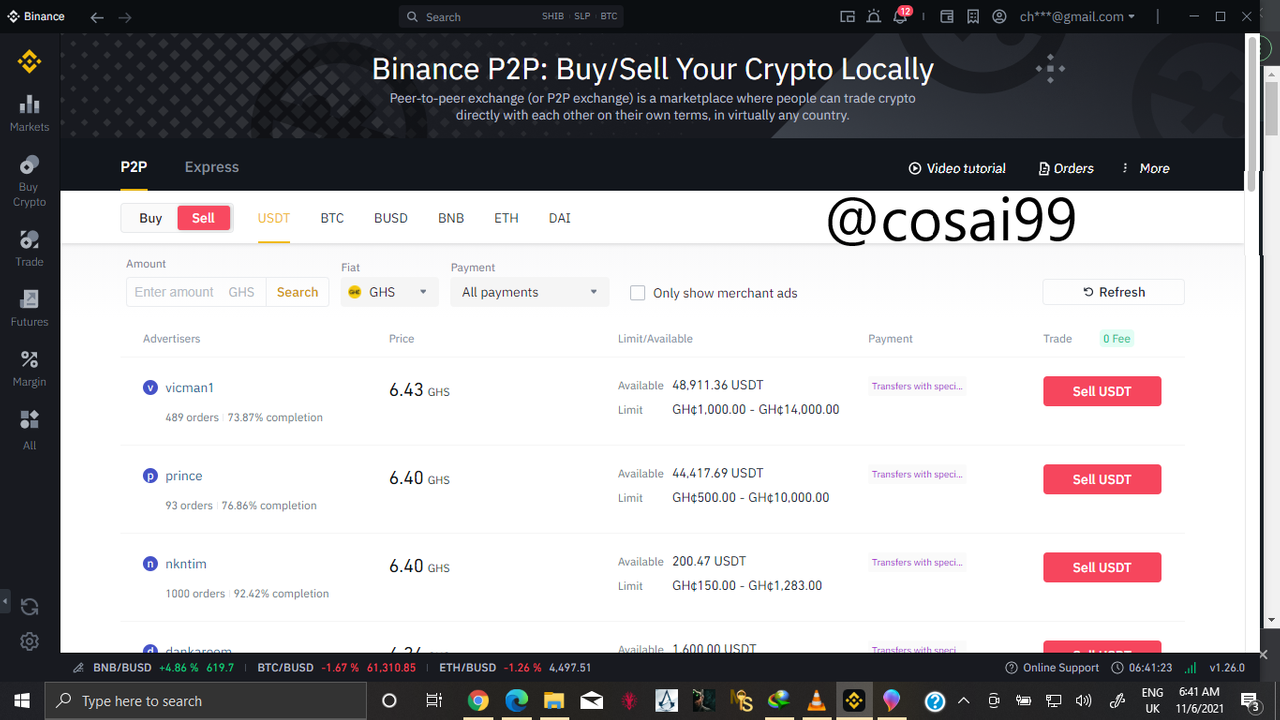Select the BNB coin tab
This screenshot has width=1280, height=720.
(451, 218)
